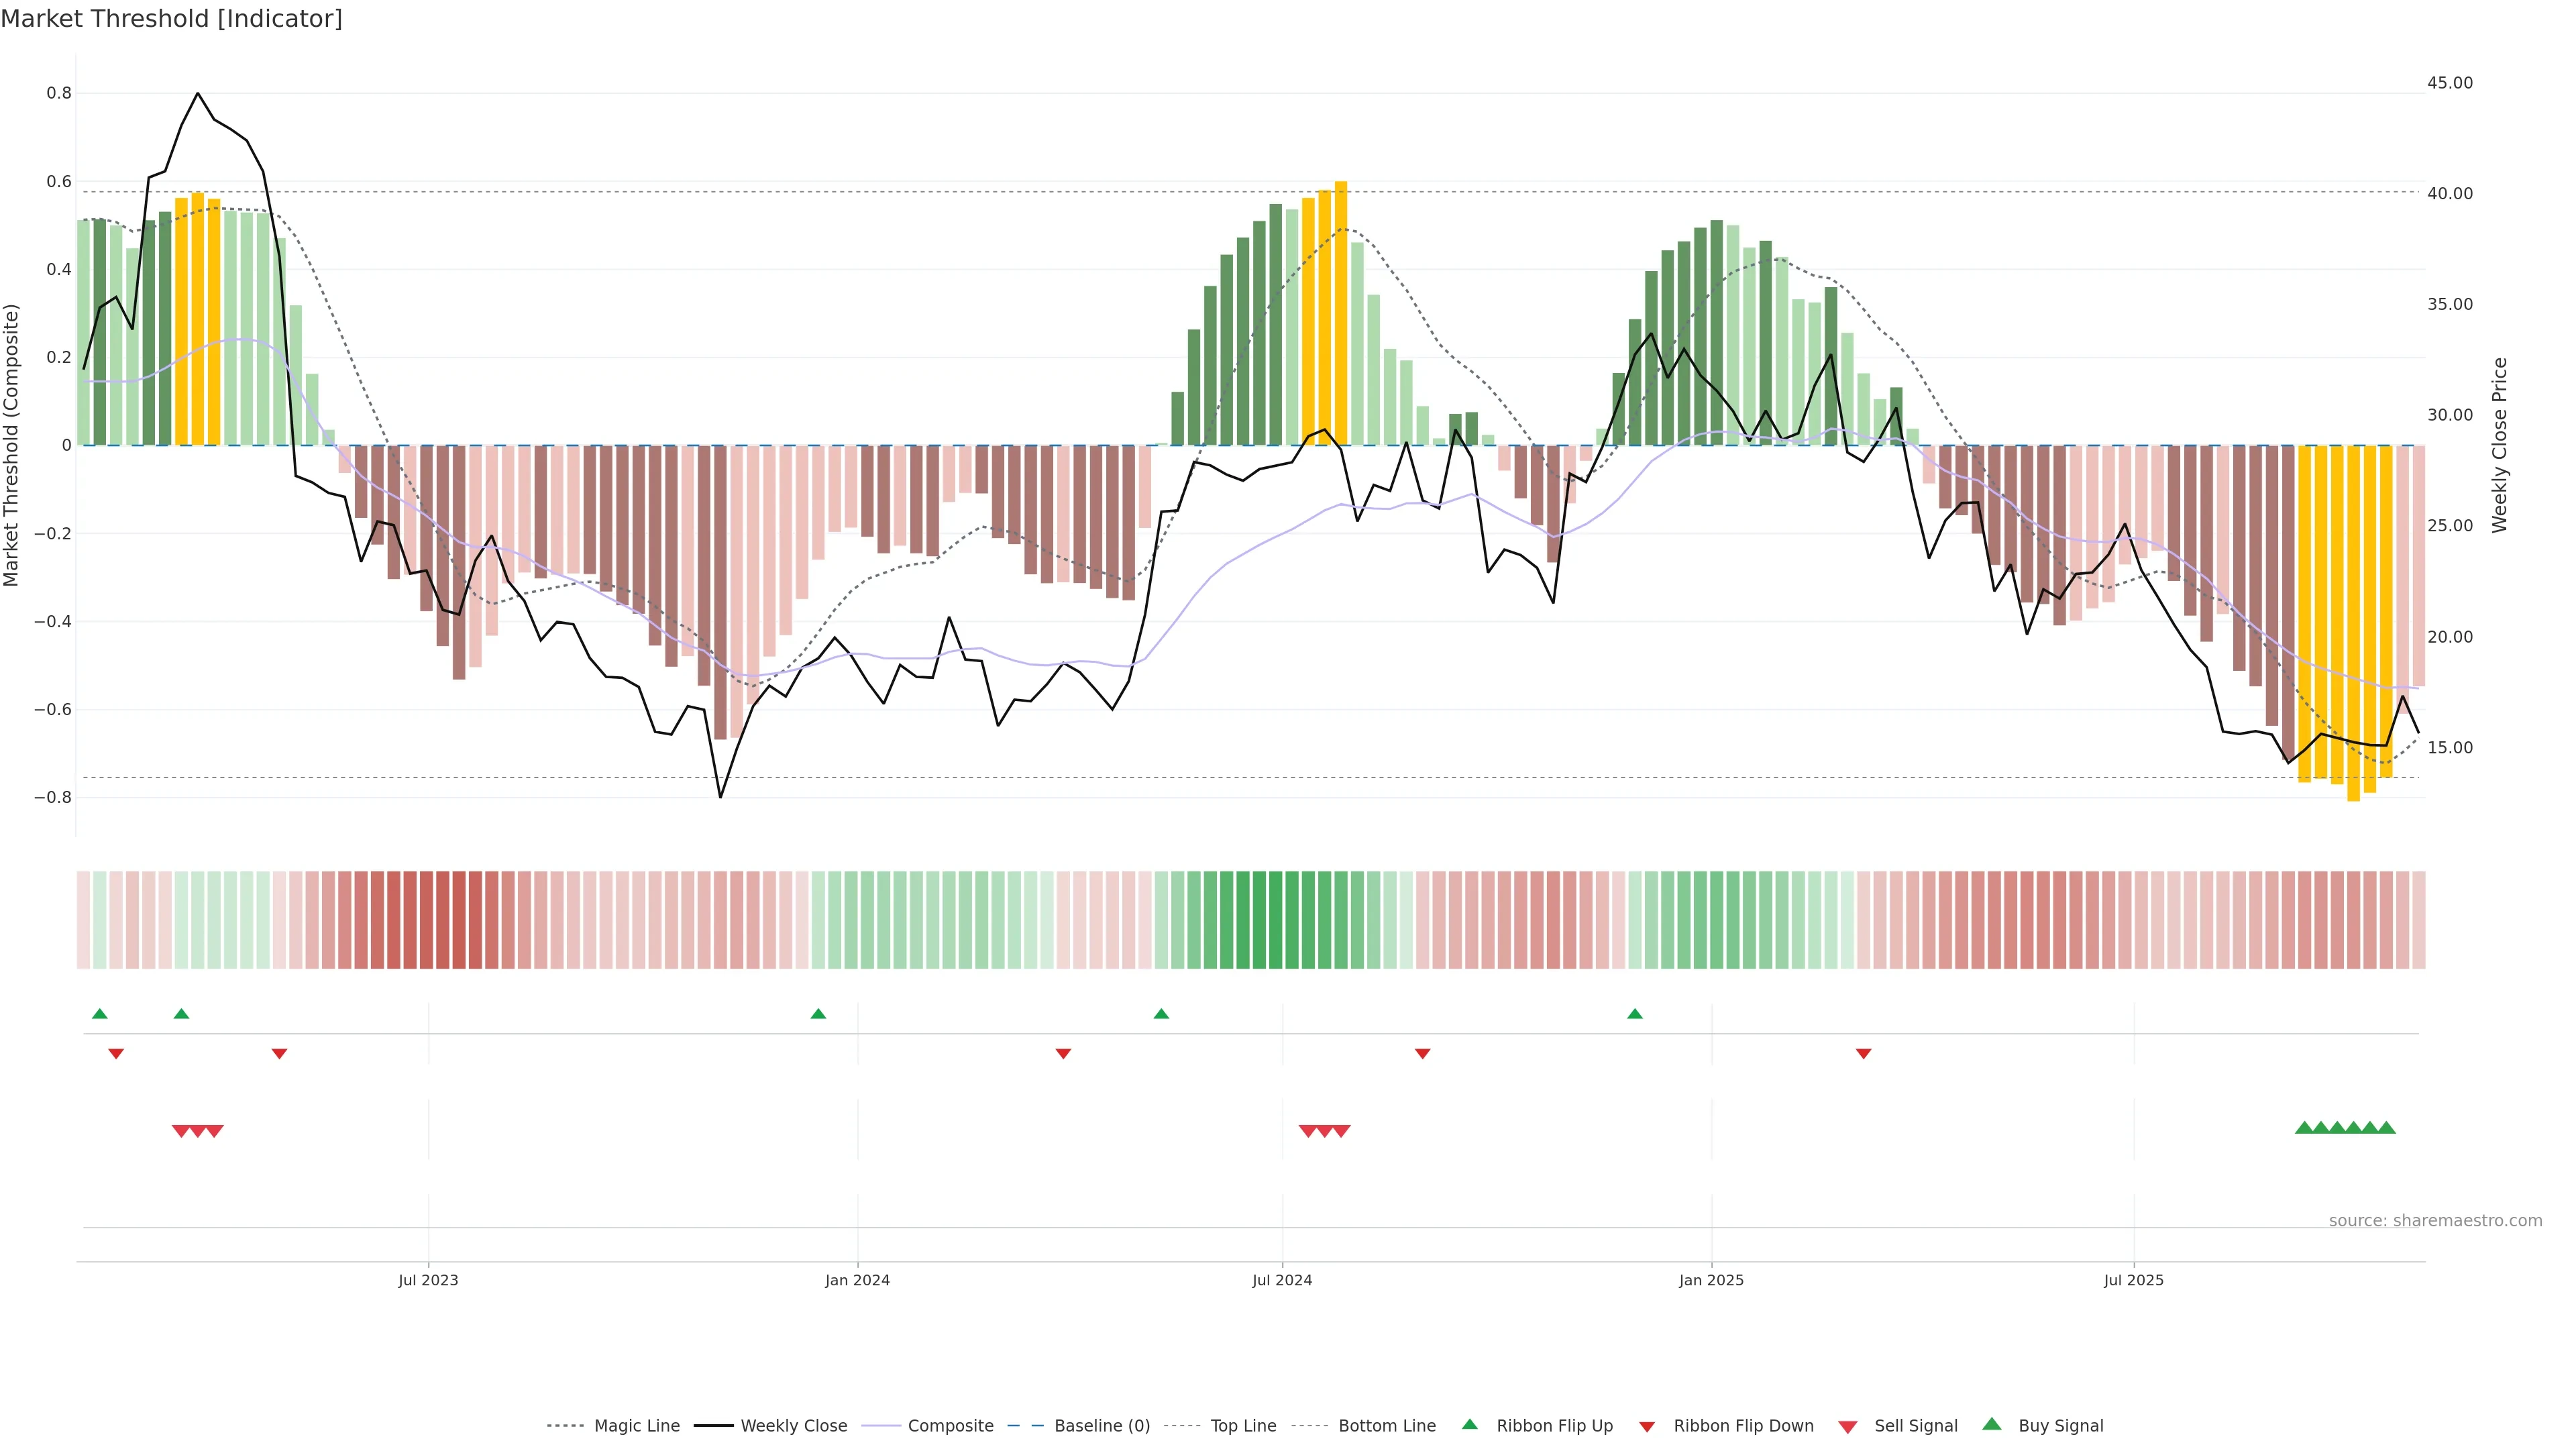
Task: Click the Ribbon Flip Down marker between Jan and Jul 2024
Action: (x=1063, y=1054)
